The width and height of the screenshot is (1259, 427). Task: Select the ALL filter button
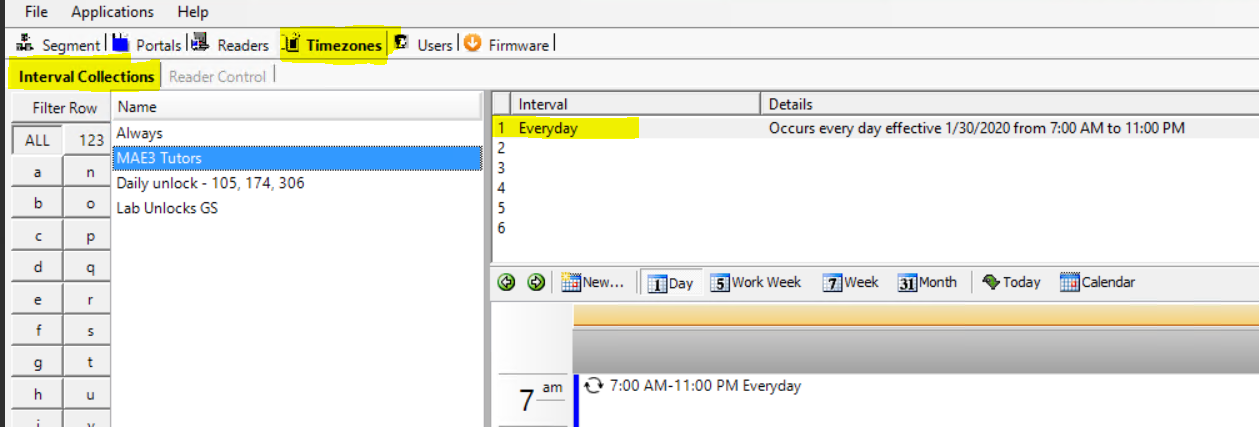pyautogui.click(x=37, y=141)
